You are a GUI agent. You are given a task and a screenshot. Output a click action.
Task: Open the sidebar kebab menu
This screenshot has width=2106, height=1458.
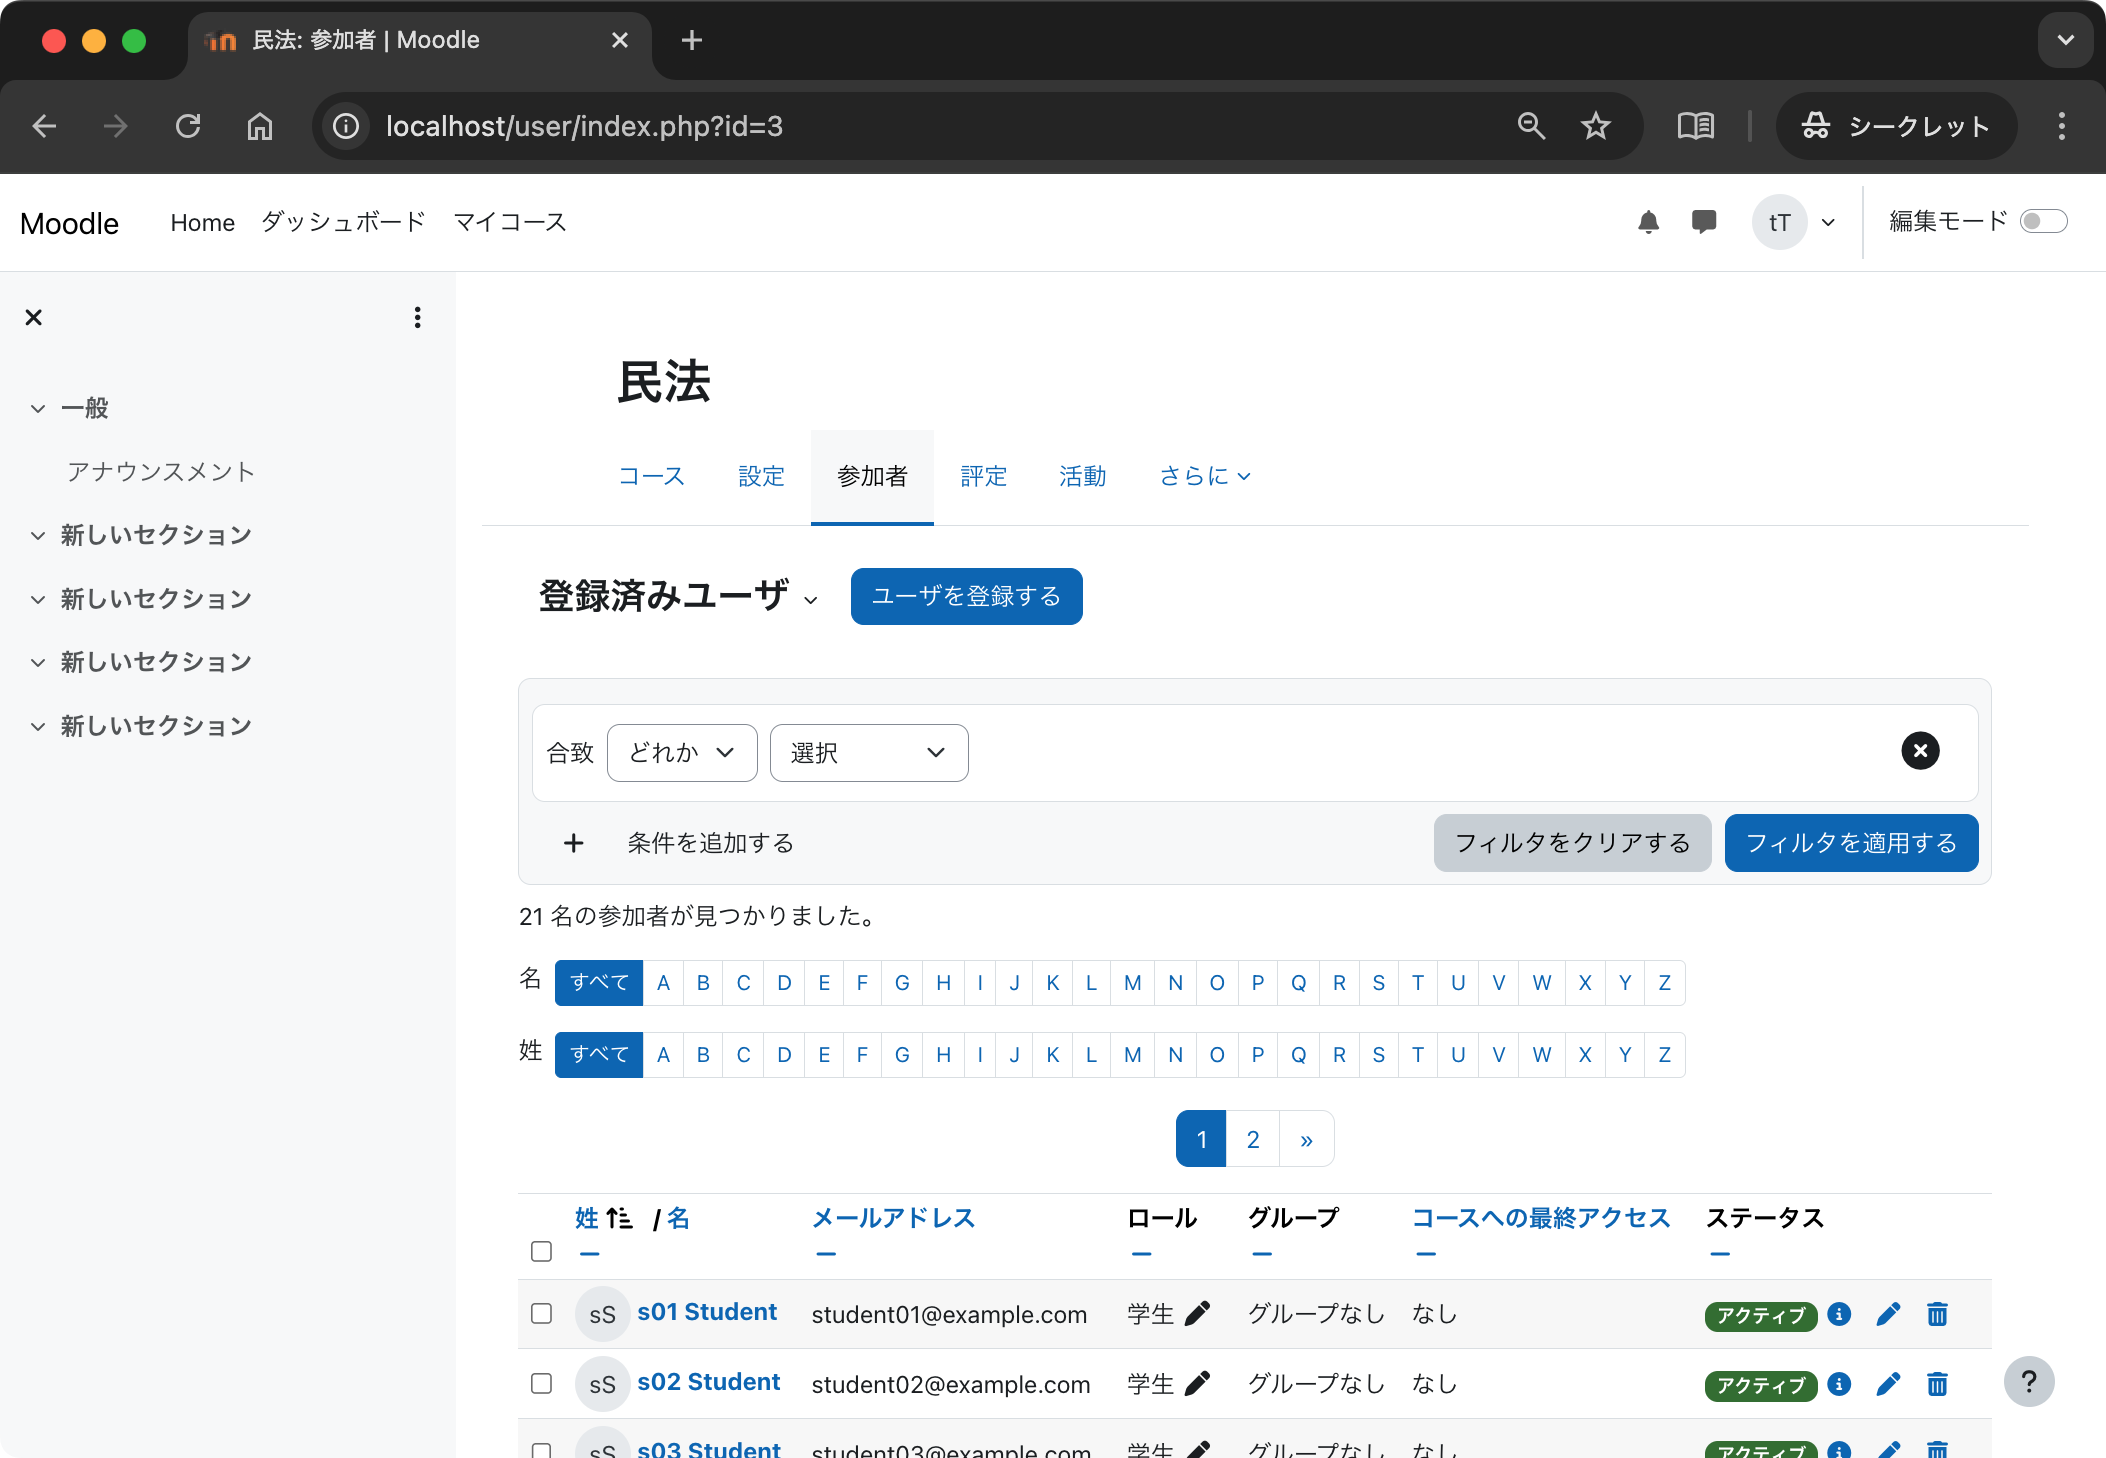pos(418,317)
